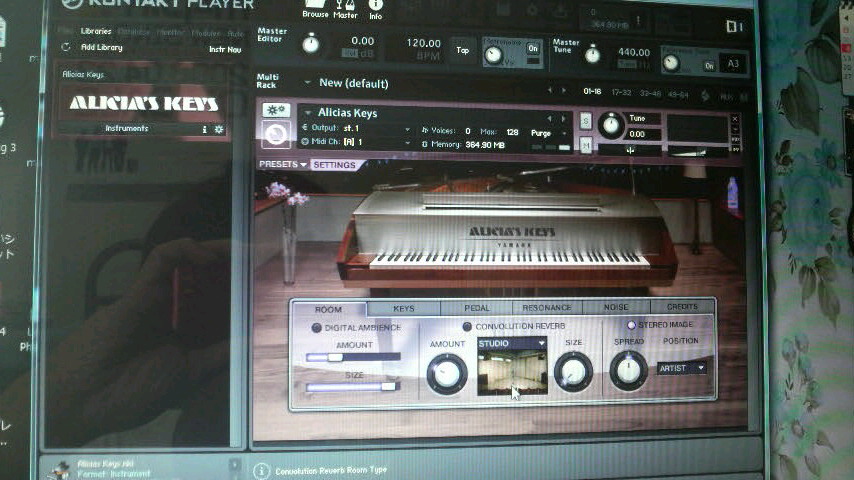The width and height of the screenshot is (854, 480).
Task: Switch to the RESONANCE tab
Action: point(547,308)
